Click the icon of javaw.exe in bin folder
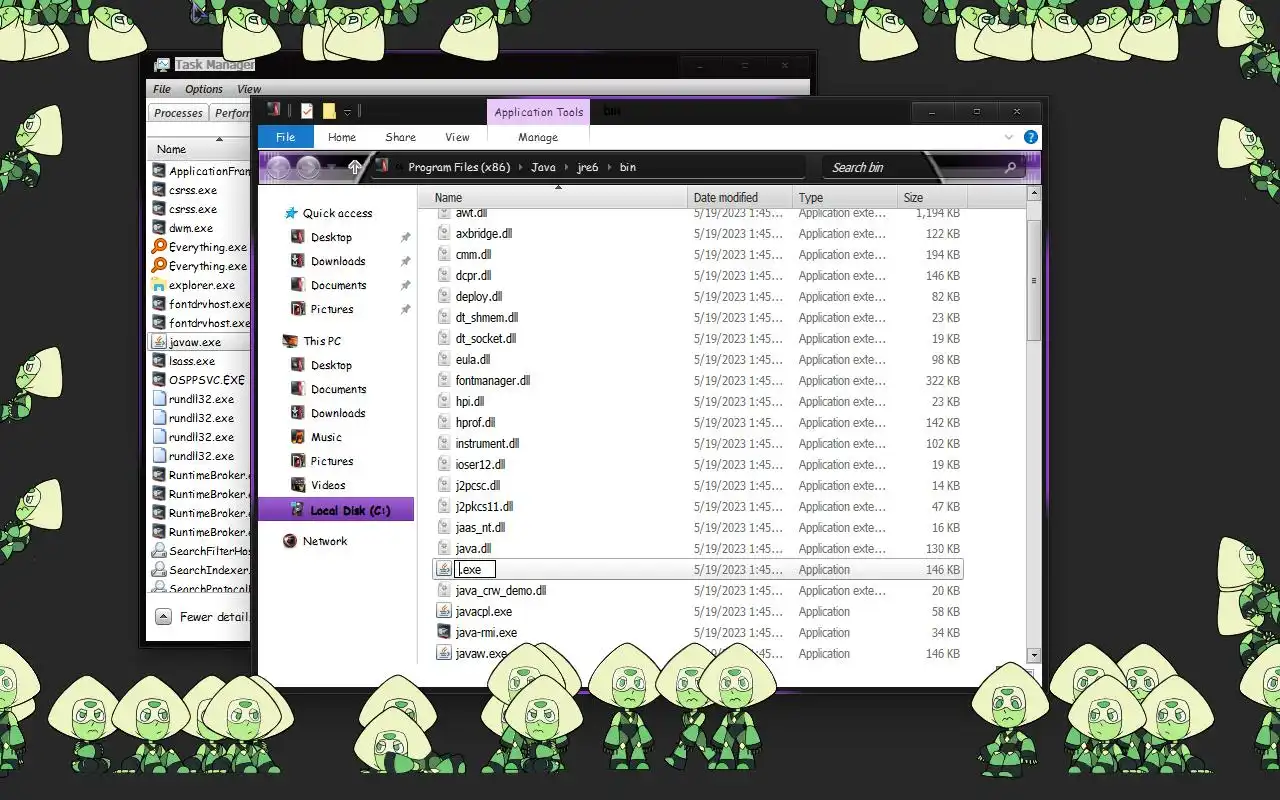This screenshot has width=1280, height=800. [x=444, y=653]
